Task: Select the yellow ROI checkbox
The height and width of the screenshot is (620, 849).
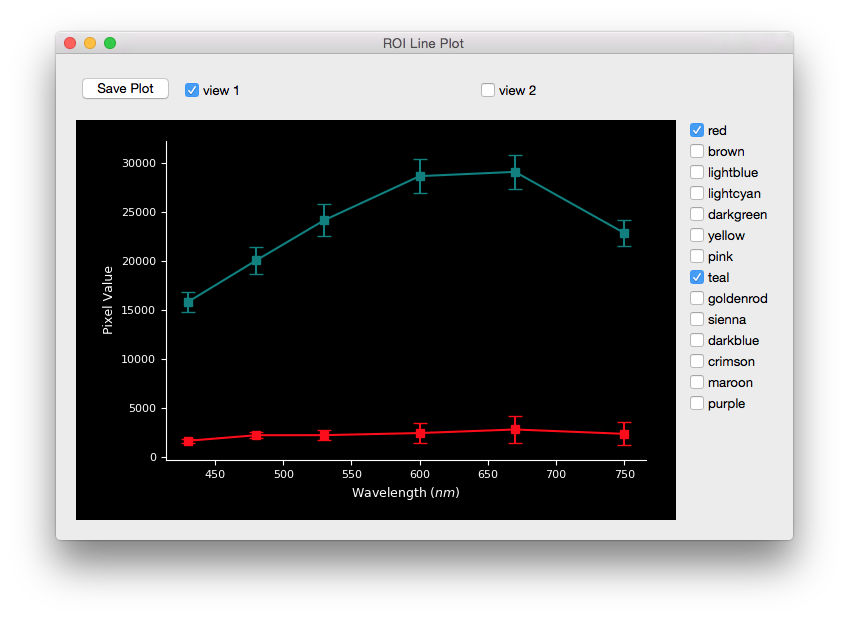Action: coord(697,235)
